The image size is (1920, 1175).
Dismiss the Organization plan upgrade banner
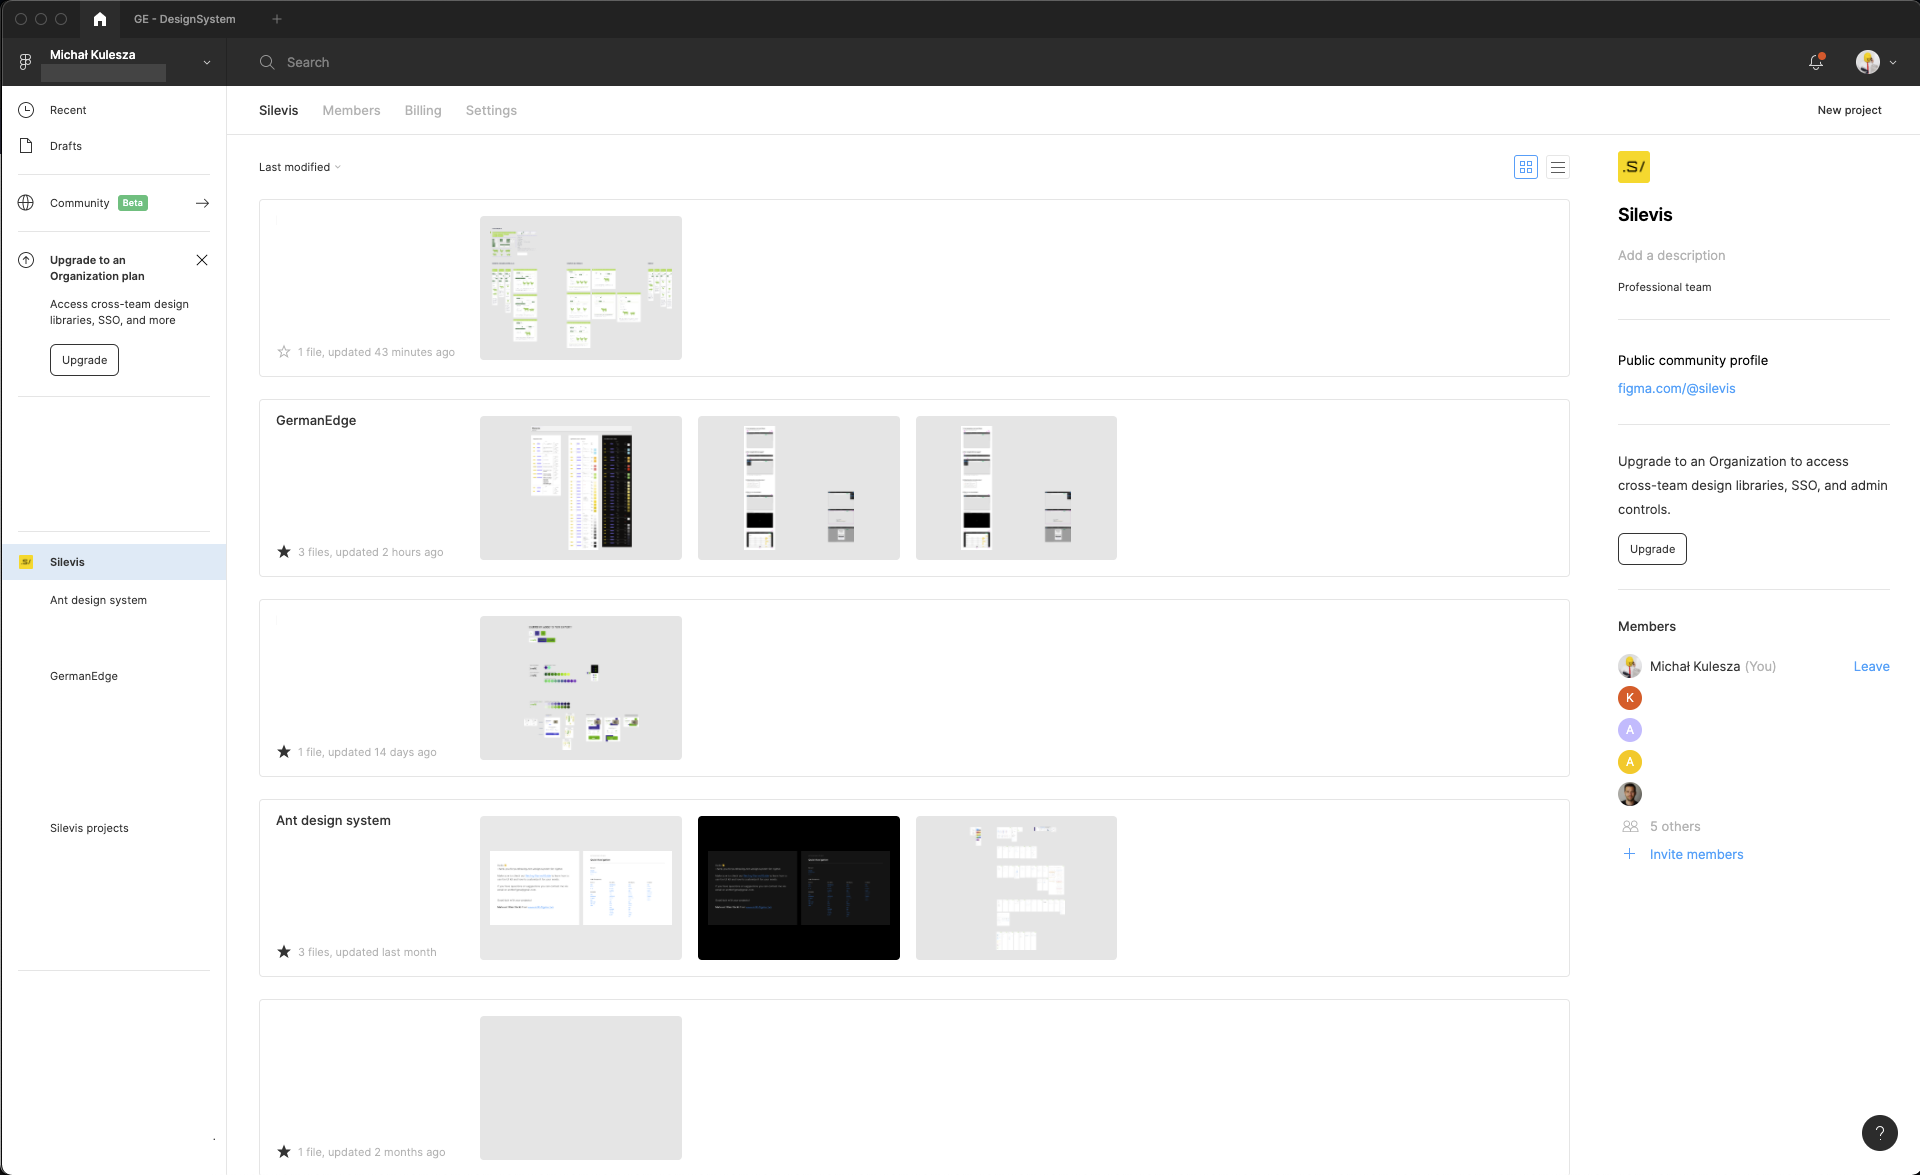202,260
